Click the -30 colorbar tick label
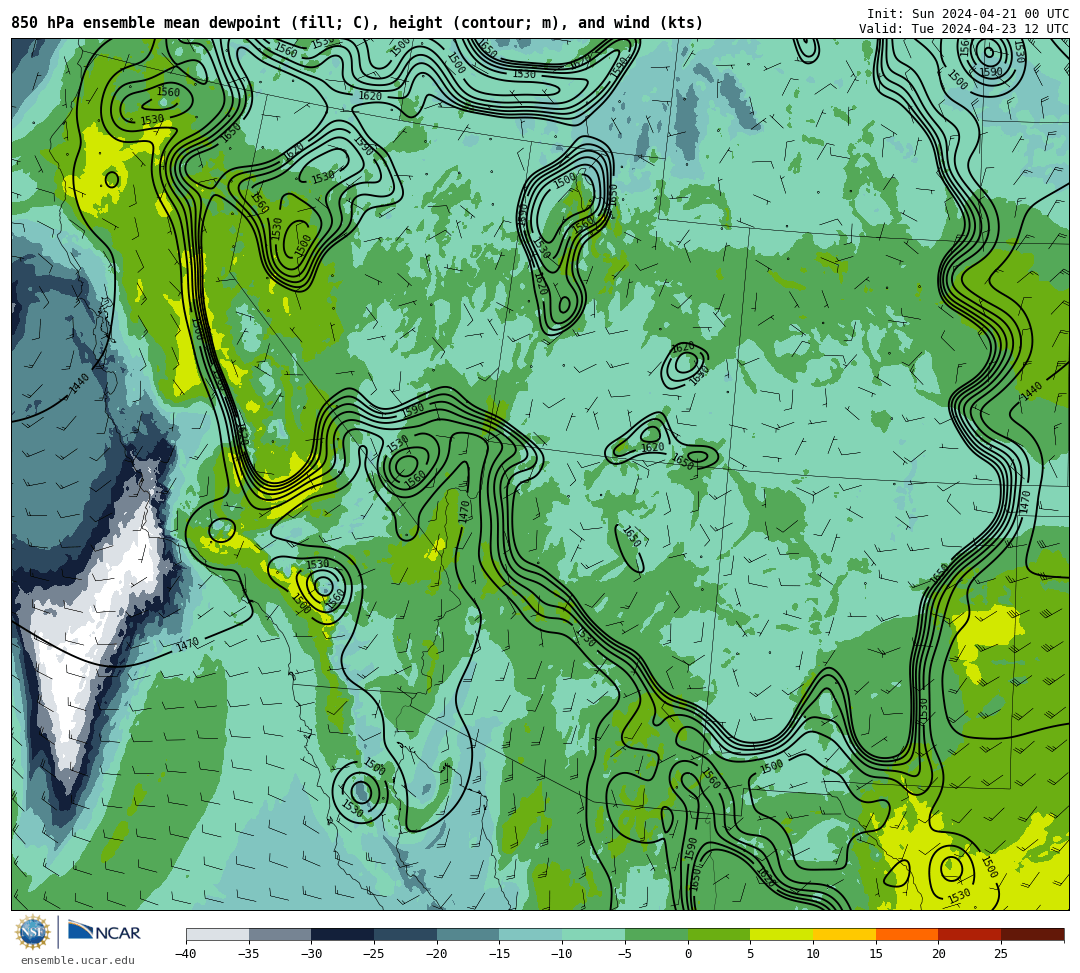 (311, 954)
